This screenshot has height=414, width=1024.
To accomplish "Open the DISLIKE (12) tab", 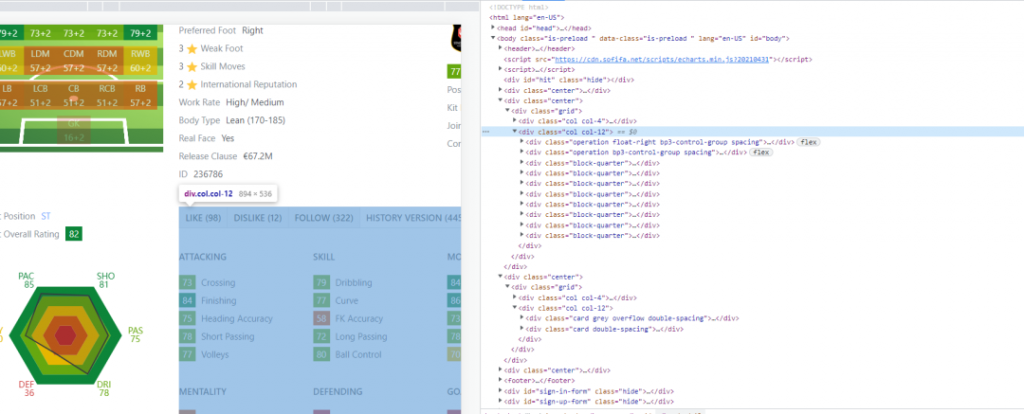I will pos(258,218).
